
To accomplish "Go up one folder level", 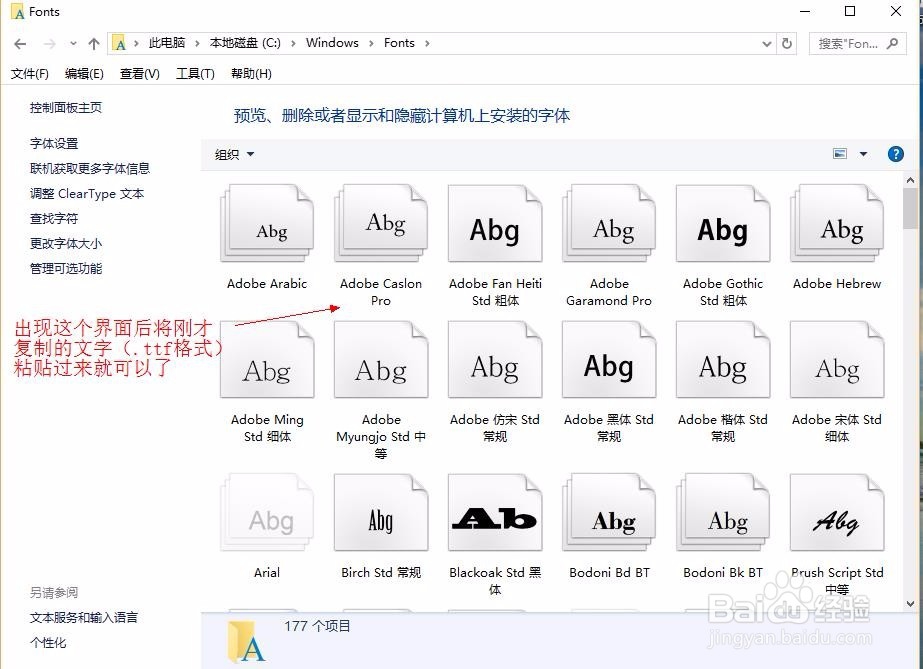I will click(x=94, y=44).
